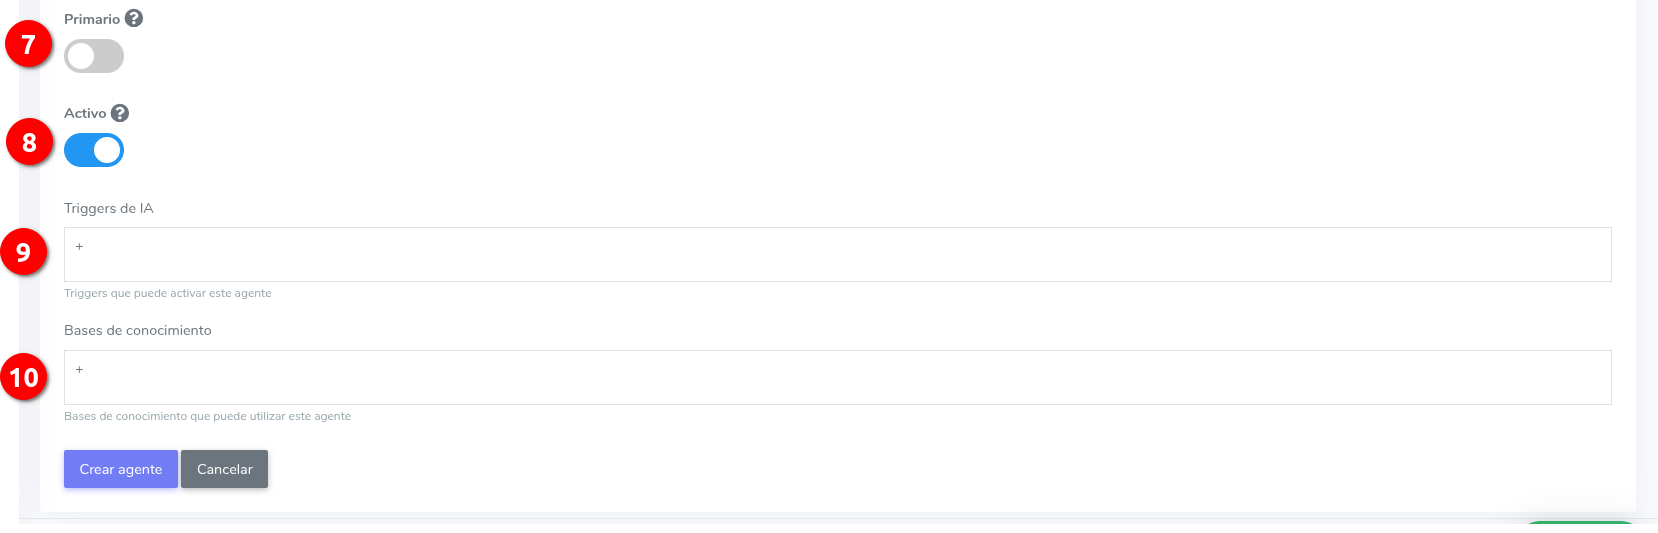
Task: Click the Primario label text
Action: pyautogui.click(x=92, y=19)
